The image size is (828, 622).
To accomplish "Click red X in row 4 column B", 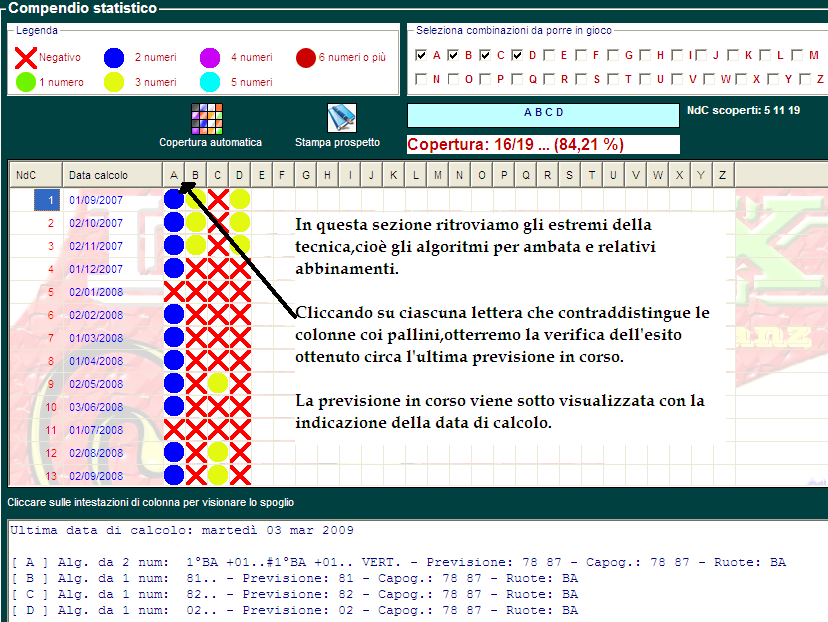I will 196,268.
